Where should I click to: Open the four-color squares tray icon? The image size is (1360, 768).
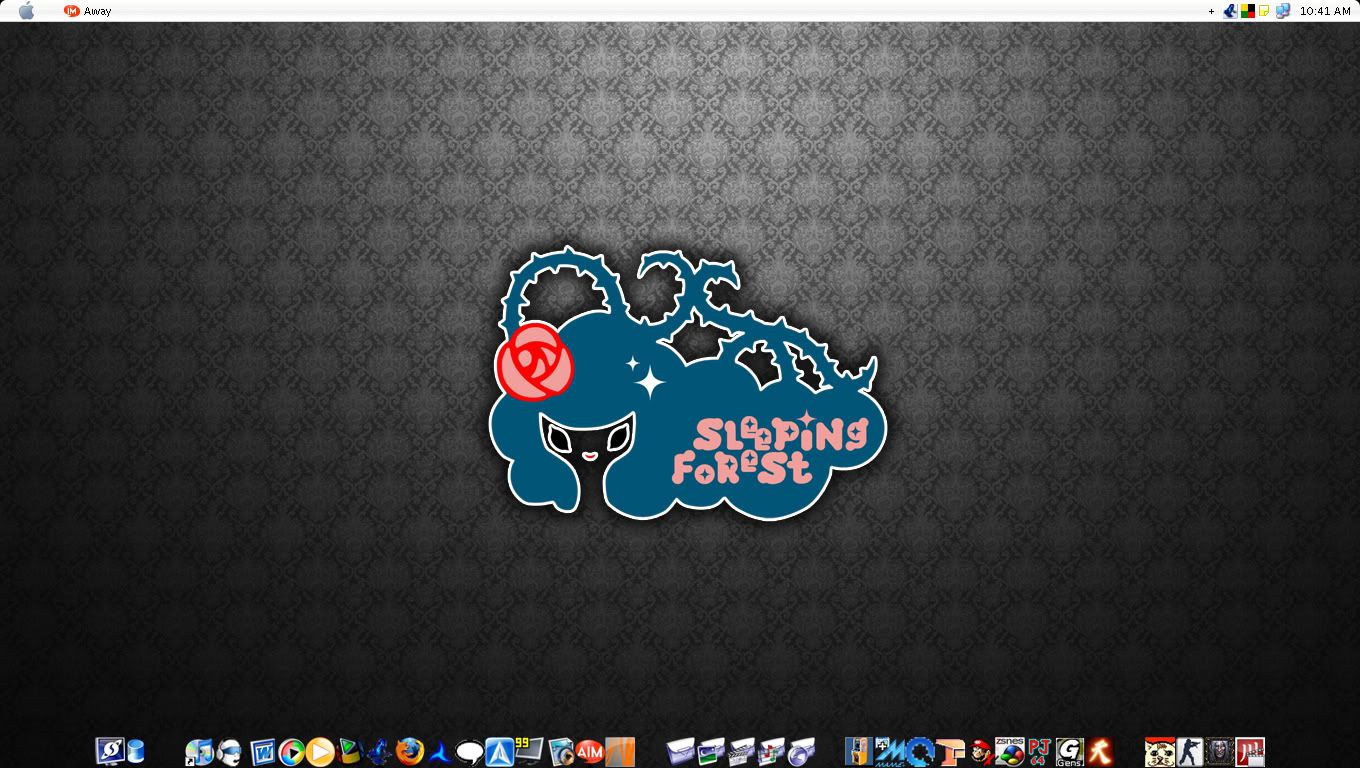(1248, 11)
